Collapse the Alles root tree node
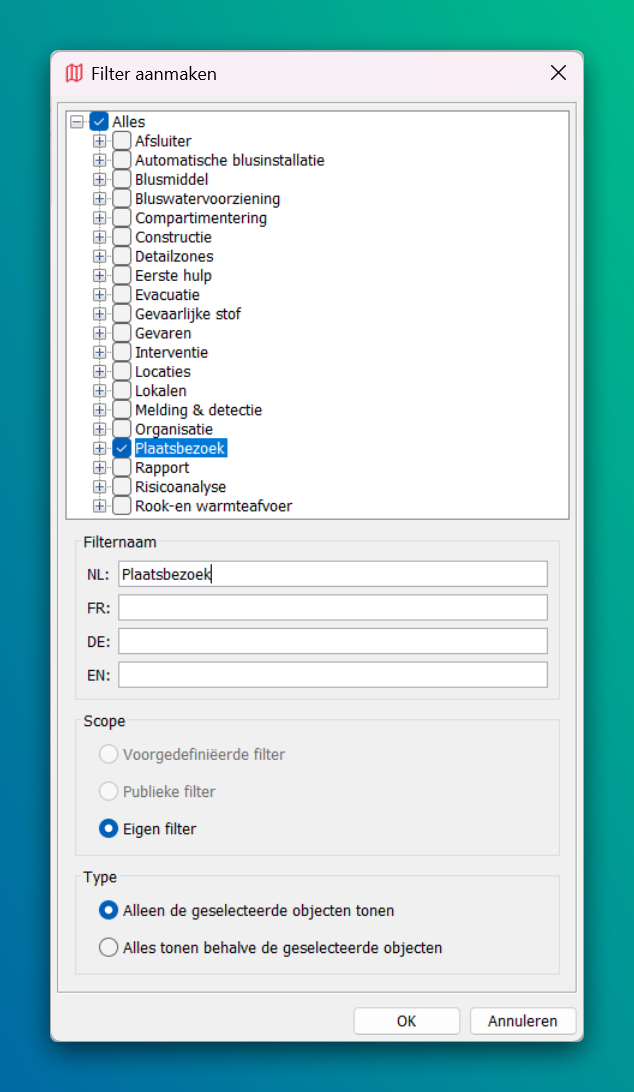 [78, 122]
